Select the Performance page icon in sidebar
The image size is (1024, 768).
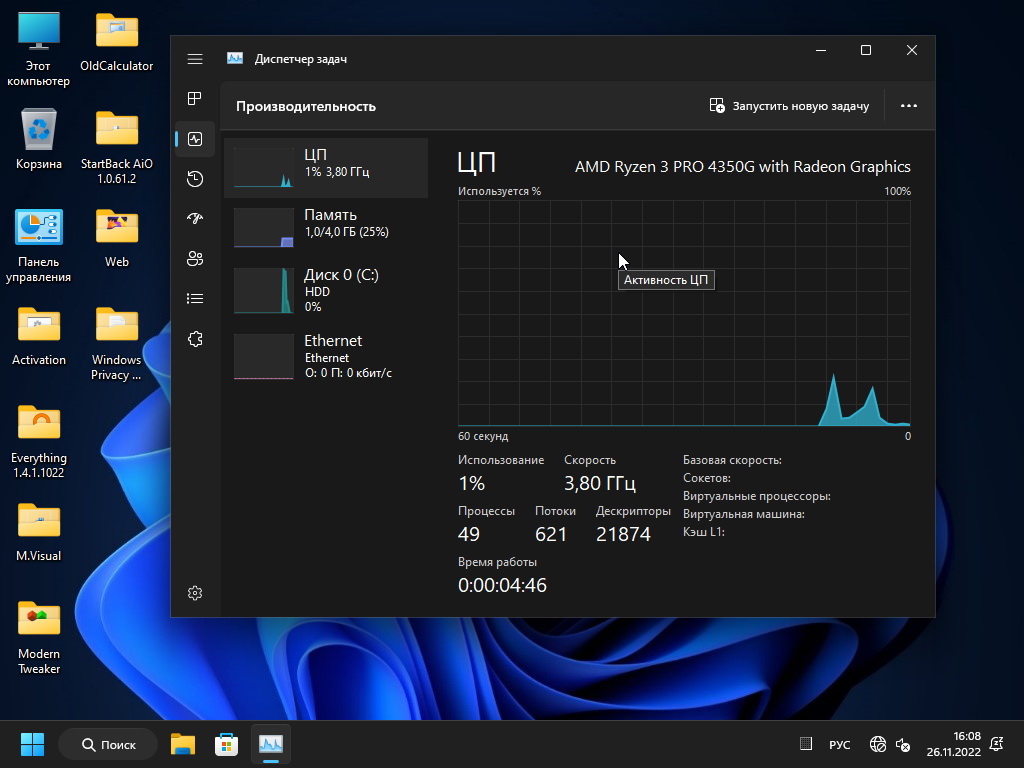click(195, 139)
